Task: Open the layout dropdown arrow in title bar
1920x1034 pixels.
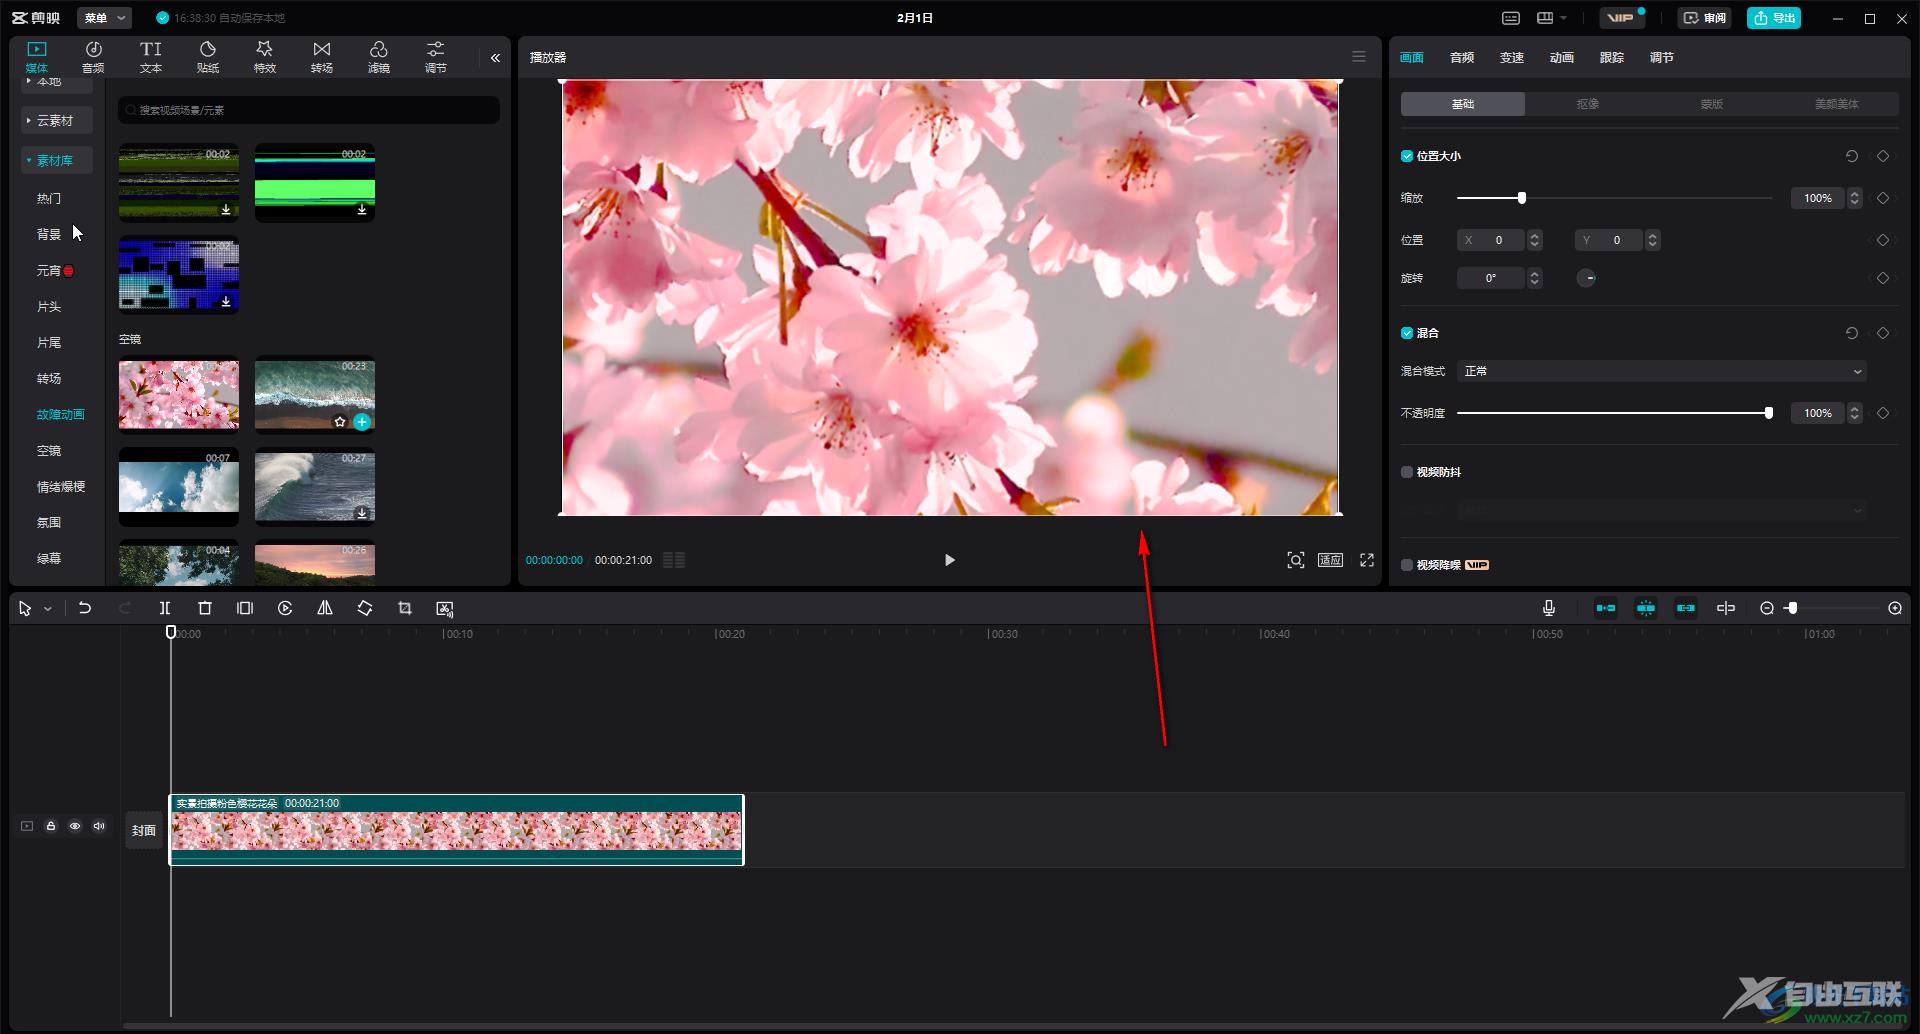Action: click(x=1563, y=18)
